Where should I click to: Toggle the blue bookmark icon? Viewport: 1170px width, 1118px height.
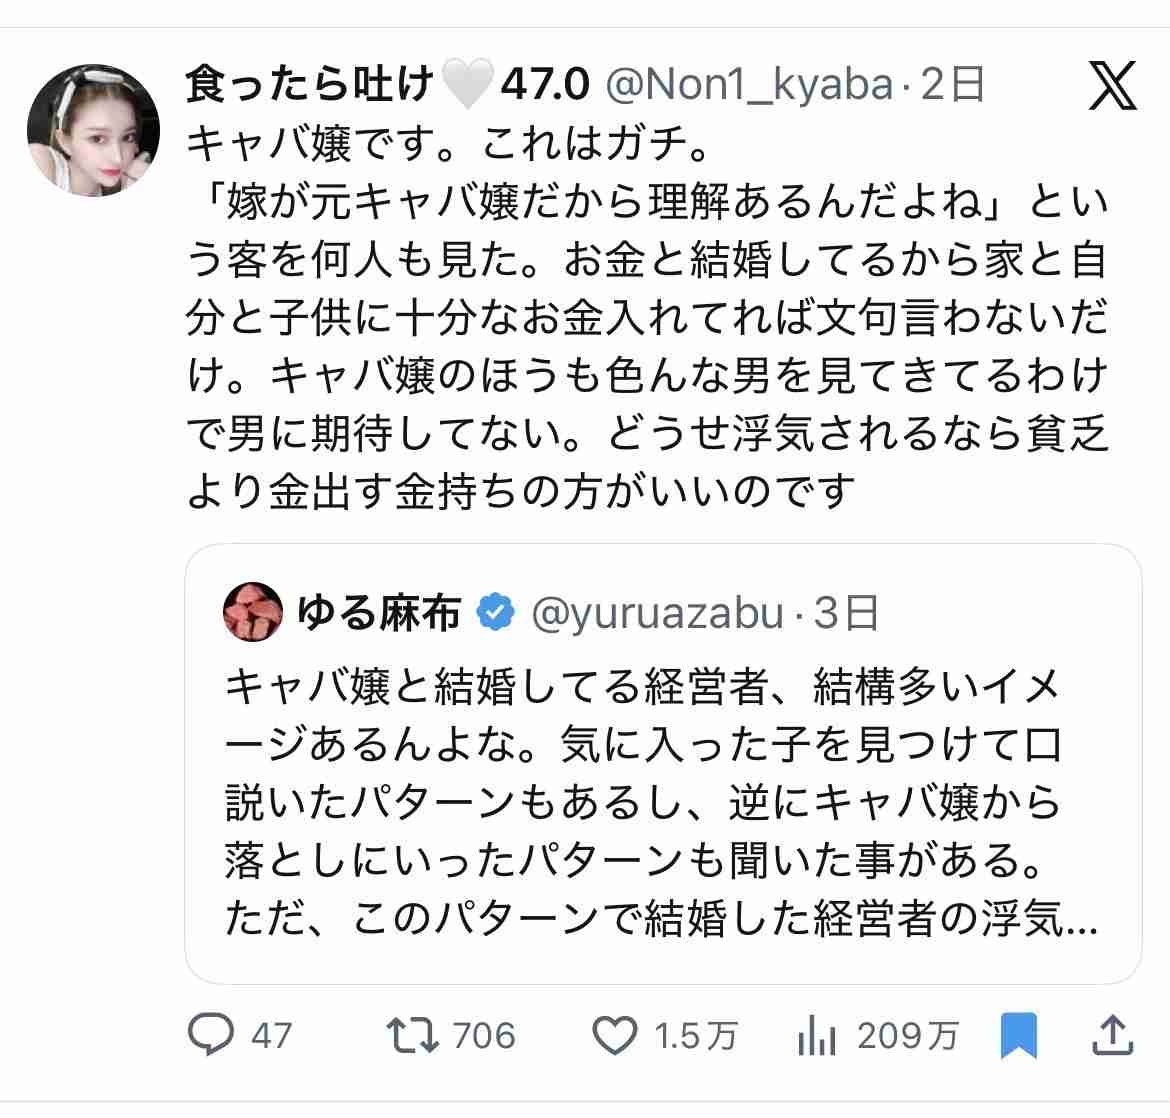[1020, 1034]
